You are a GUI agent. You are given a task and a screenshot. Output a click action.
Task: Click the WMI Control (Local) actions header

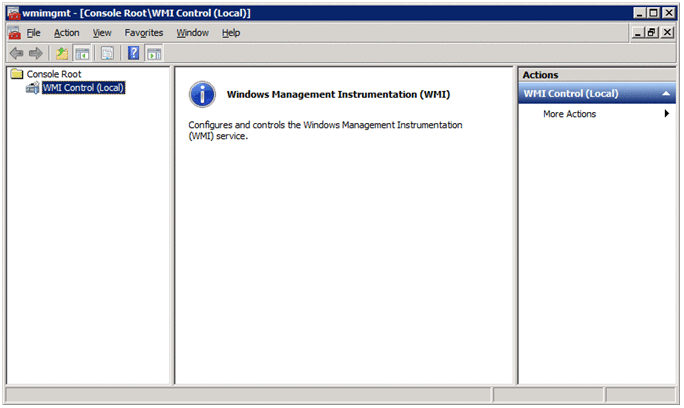(x=597, y=93)
